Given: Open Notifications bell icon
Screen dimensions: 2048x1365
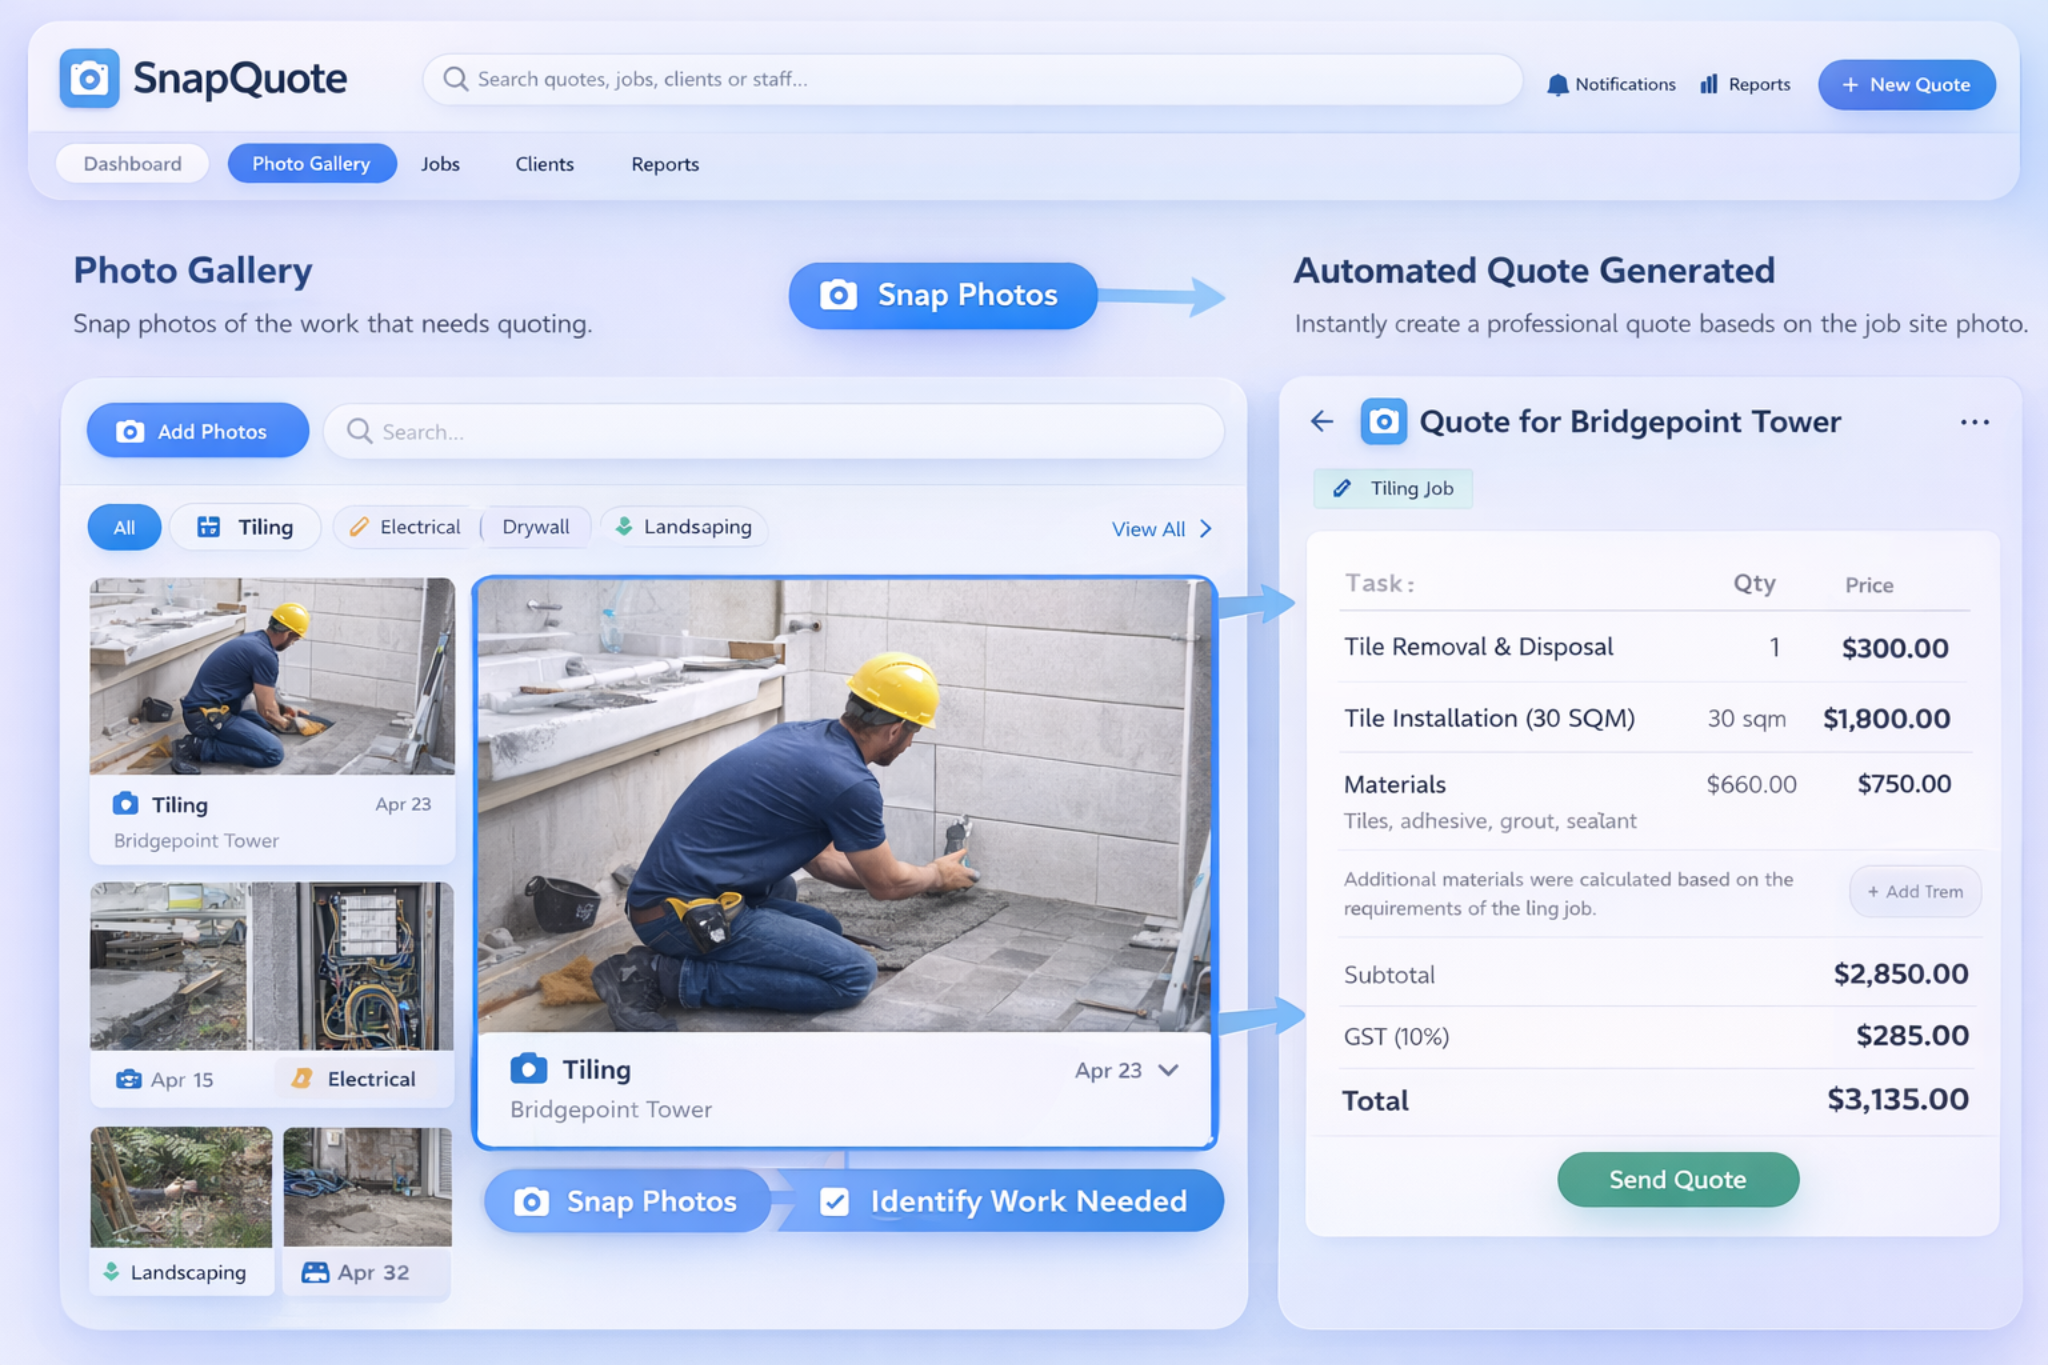Looking at the screenshot, I should [x=1557, y=85].
